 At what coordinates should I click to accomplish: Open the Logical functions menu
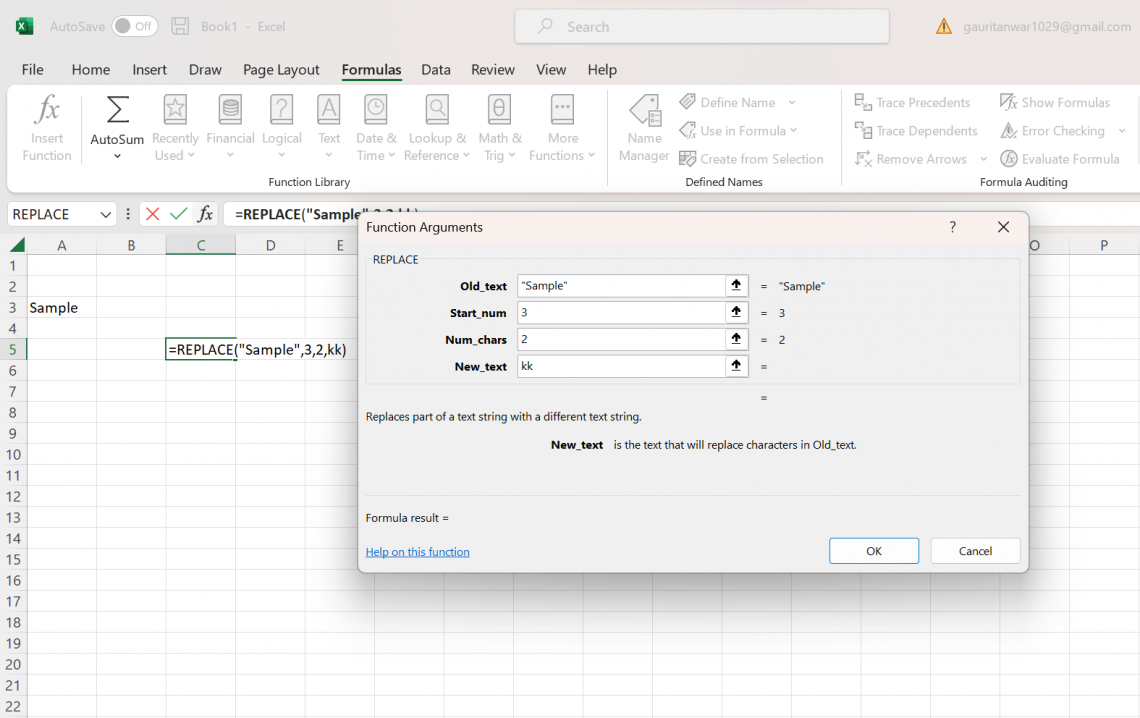282,127
